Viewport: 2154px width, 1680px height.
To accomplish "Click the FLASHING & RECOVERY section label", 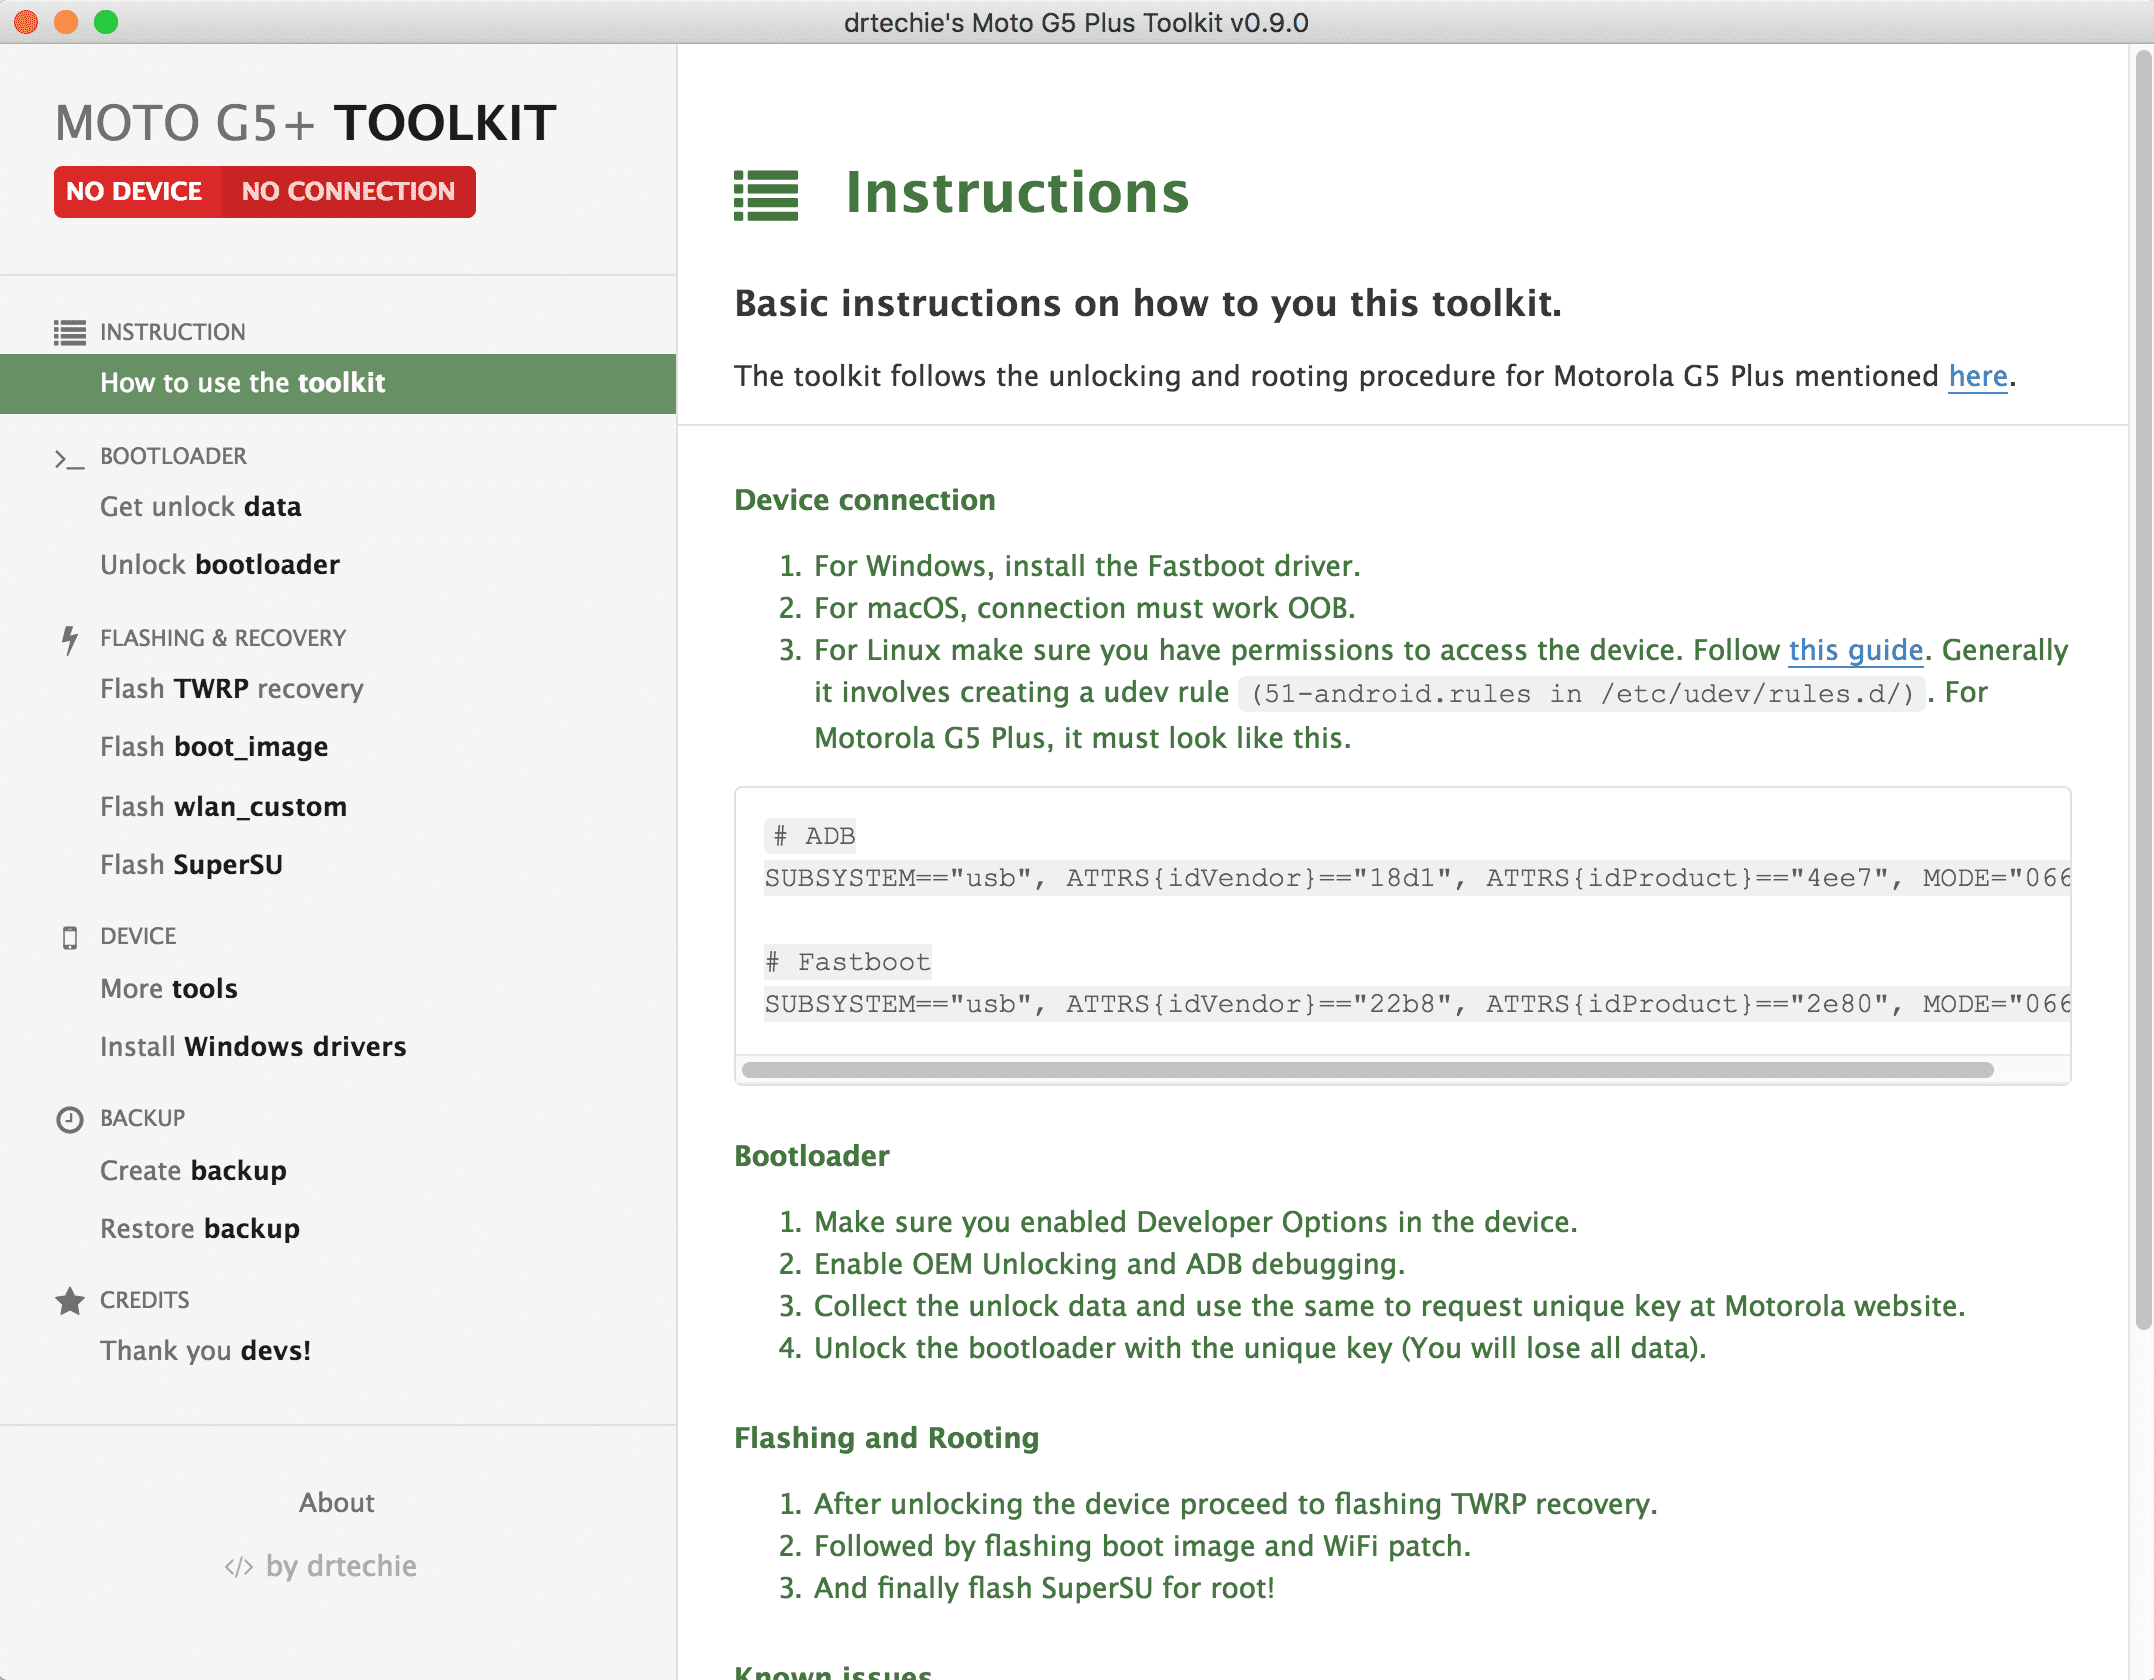I will 223,638.
